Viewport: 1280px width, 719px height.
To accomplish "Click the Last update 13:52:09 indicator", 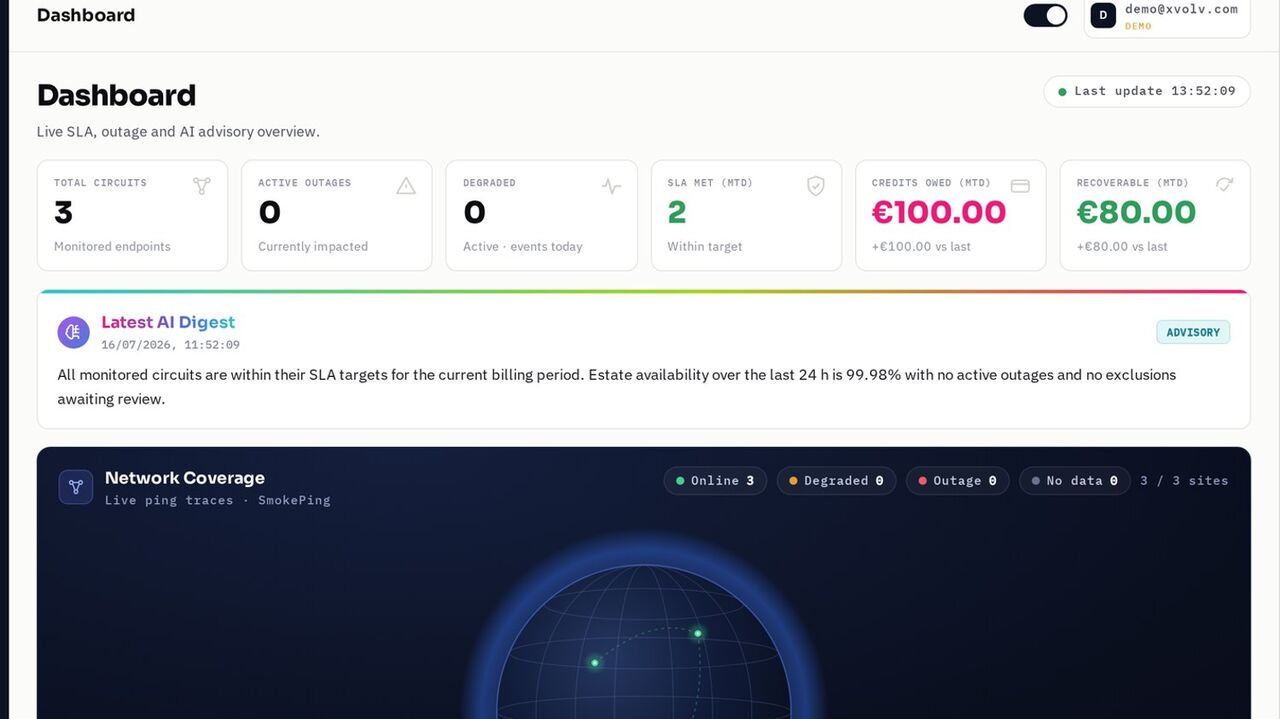I will tap(1146, 91).
